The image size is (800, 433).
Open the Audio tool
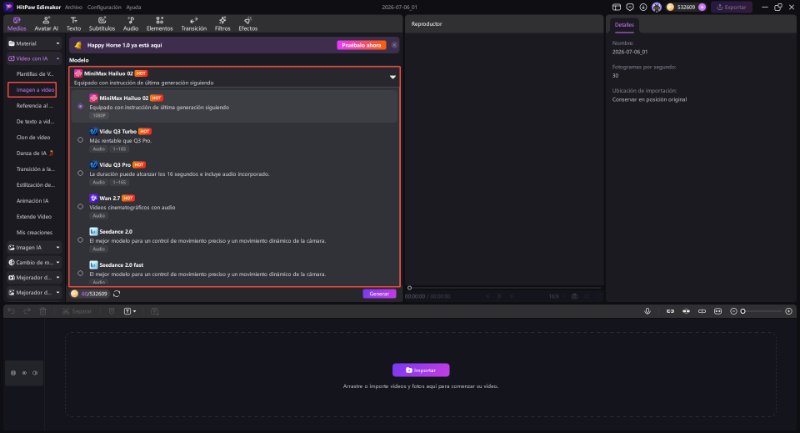(x=131, y=24)
